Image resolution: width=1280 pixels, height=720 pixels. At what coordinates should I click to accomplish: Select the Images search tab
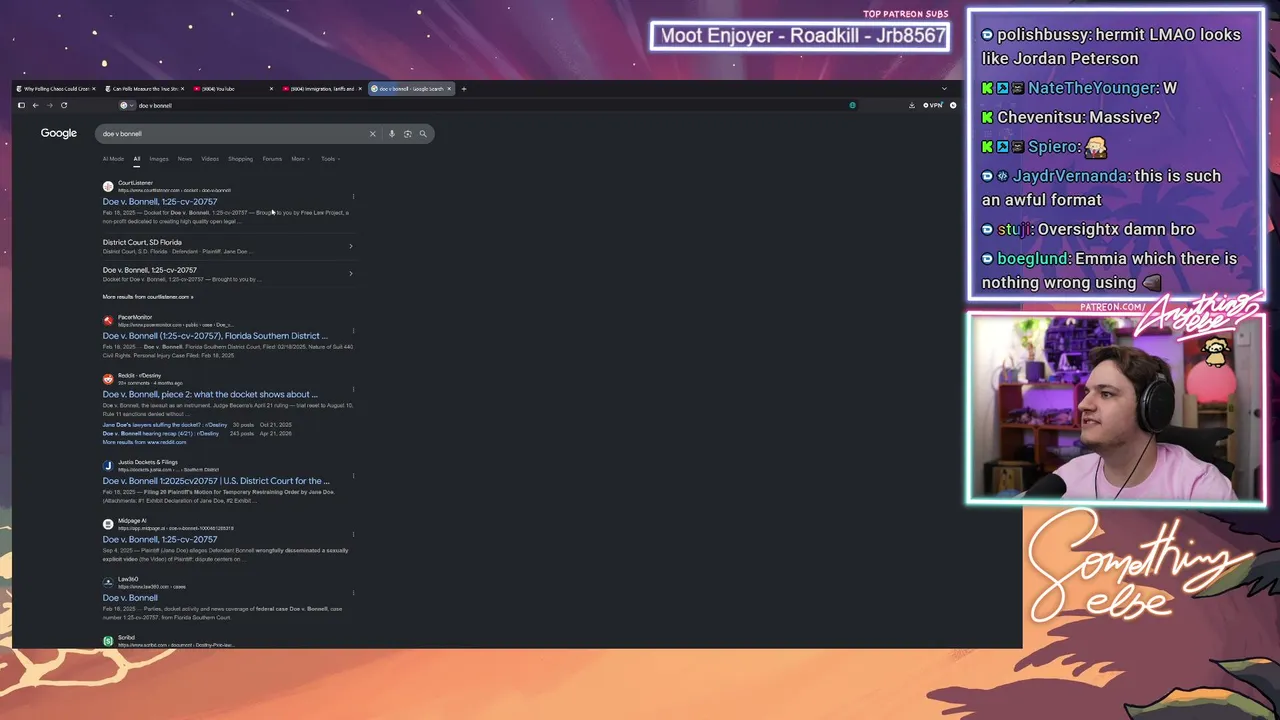159,159
